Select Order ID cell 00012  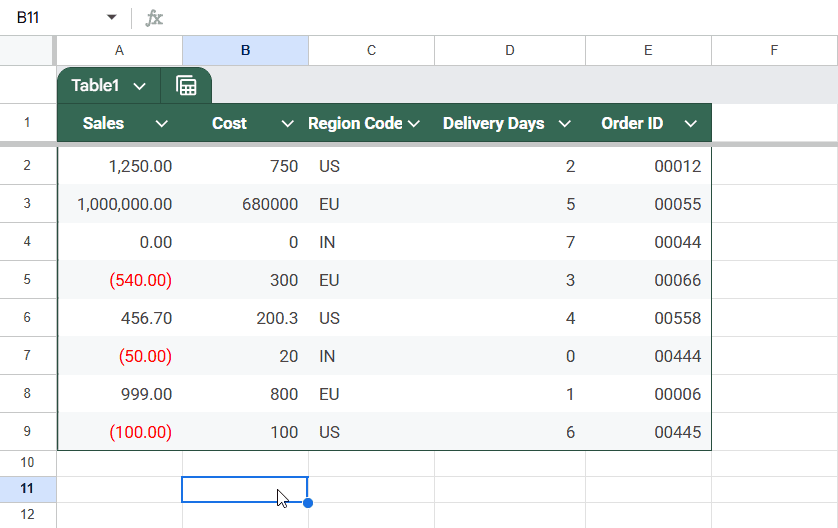click(x=648, y=166)
